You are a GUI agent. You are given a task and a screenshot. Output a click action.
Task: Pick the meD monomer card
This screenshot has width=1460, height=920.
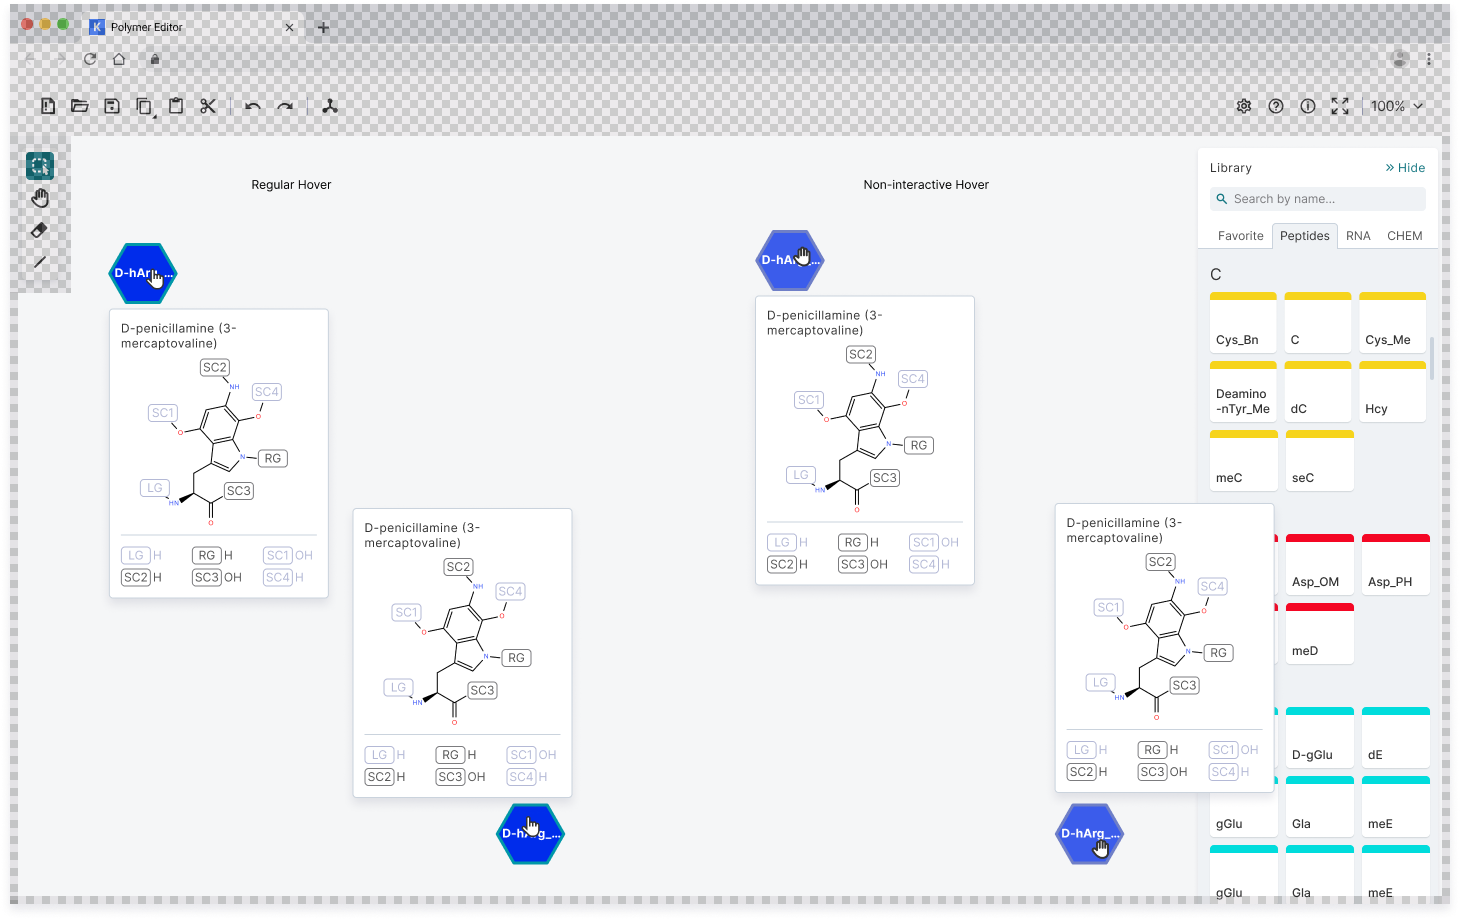tap(1320, 633)
